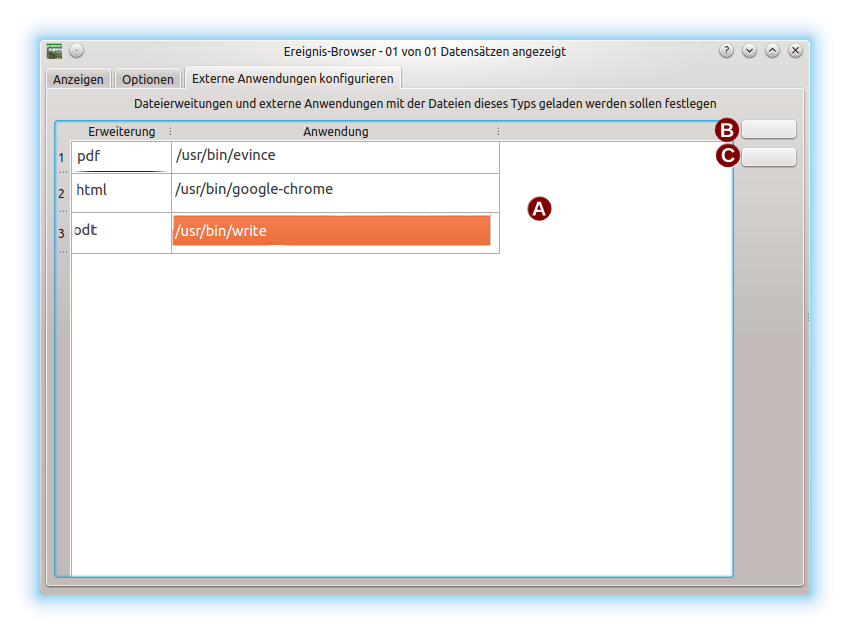Open the Optionen tab
This screenshot has width=850, height=635.
coord(148,79)
